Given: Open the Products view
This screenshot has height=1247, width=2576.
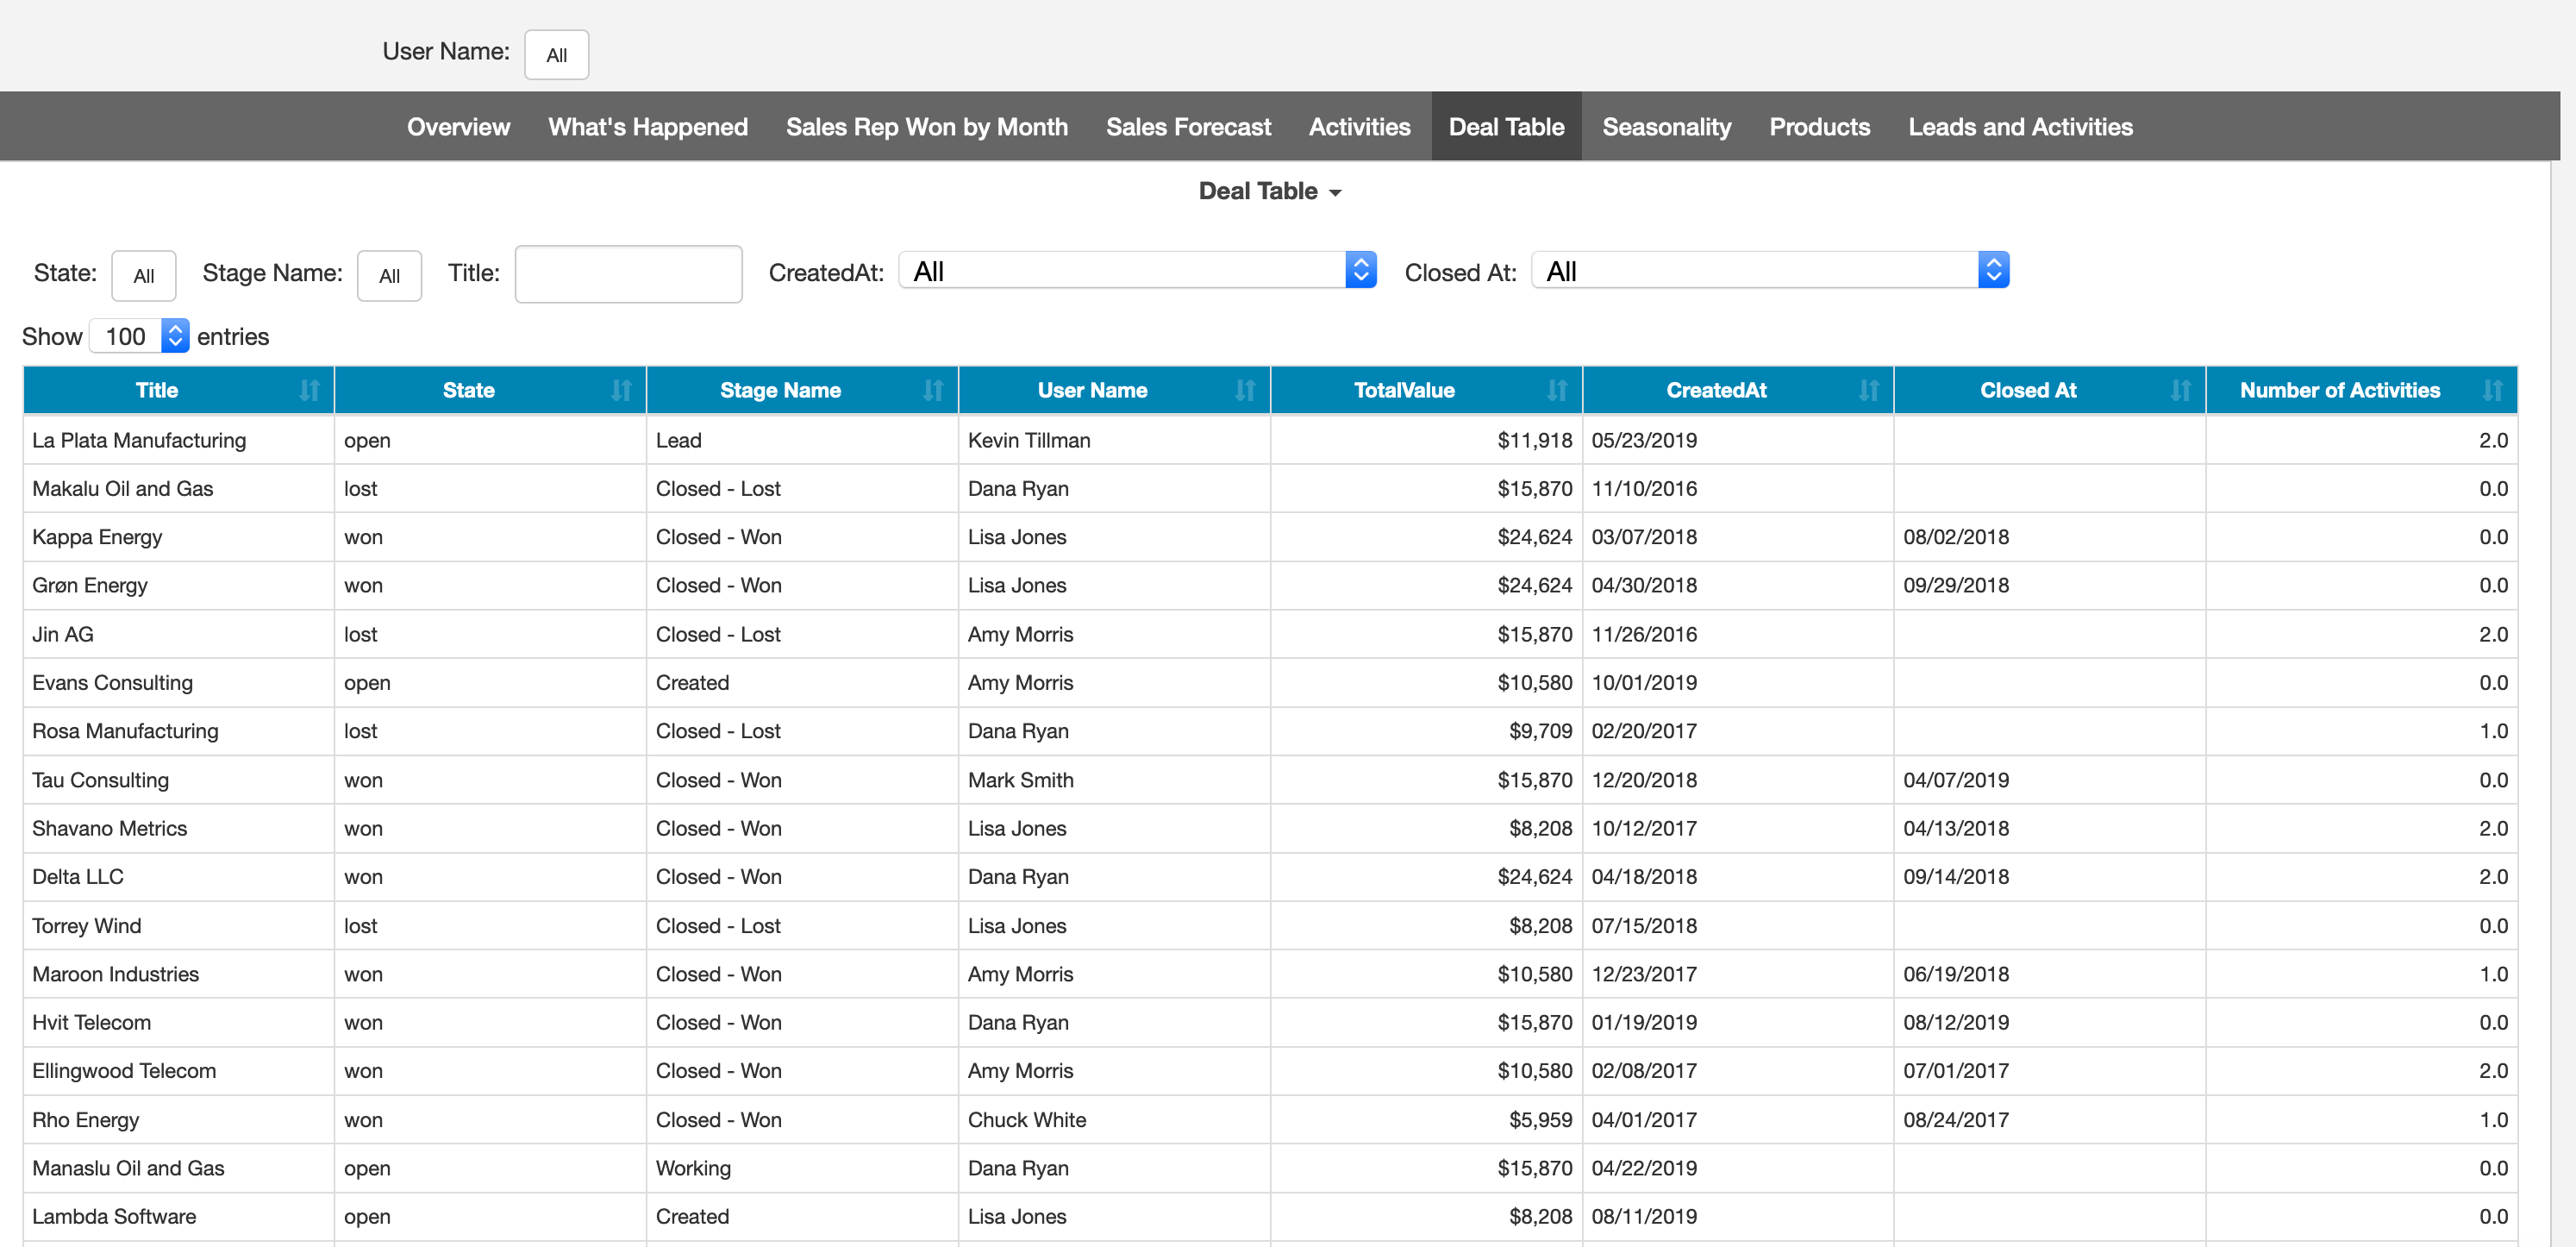Looking at the screenshot, I should coord(1819,126).
